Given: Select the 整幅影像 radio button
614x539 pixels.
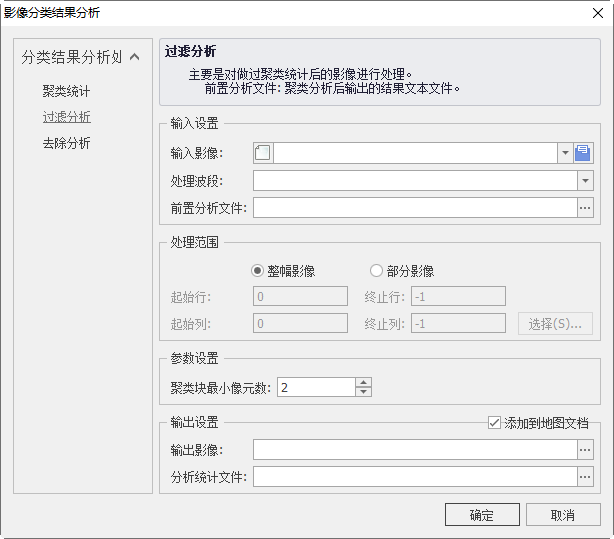Looking at the screenshot, I should click(258, 270).
